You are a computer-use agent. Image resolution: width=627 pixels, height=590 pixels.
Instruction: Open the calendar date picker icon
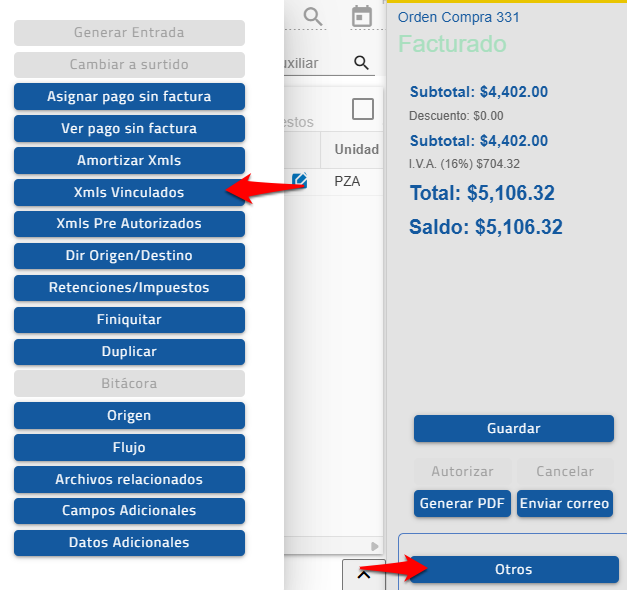point(362,16)
